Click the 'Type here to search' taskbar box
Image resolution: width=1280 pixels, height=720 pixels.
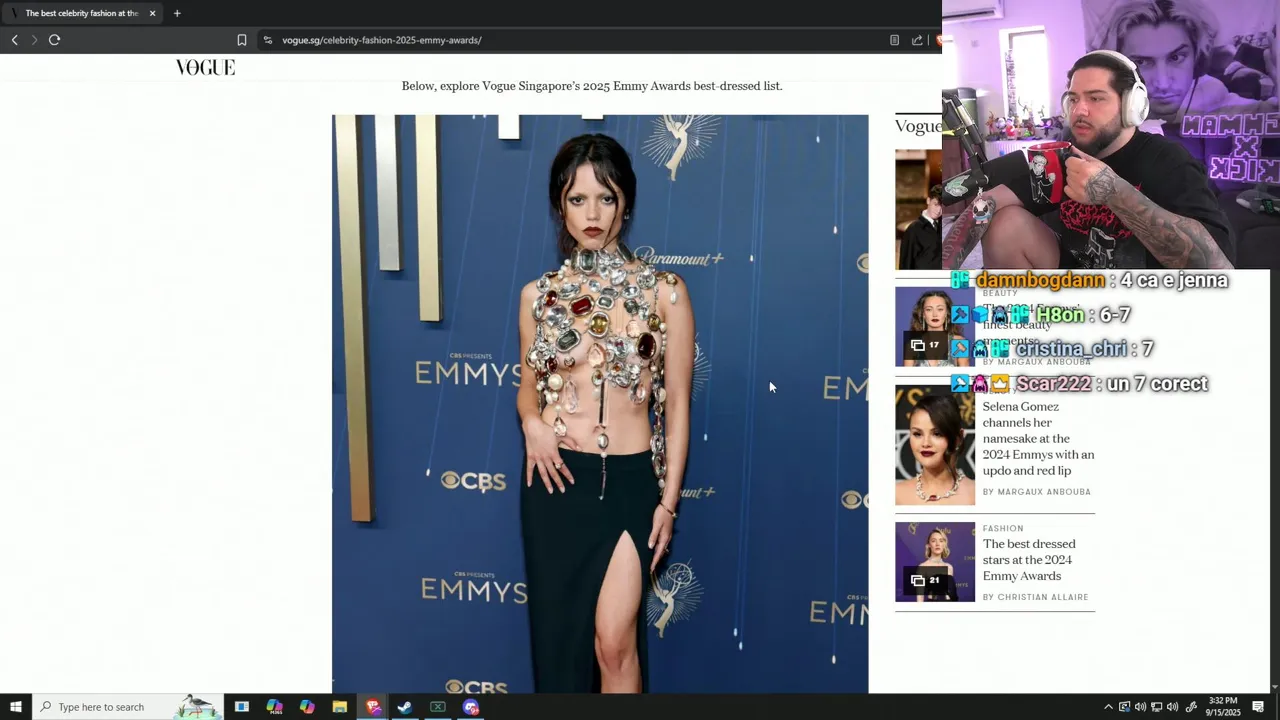128,707
